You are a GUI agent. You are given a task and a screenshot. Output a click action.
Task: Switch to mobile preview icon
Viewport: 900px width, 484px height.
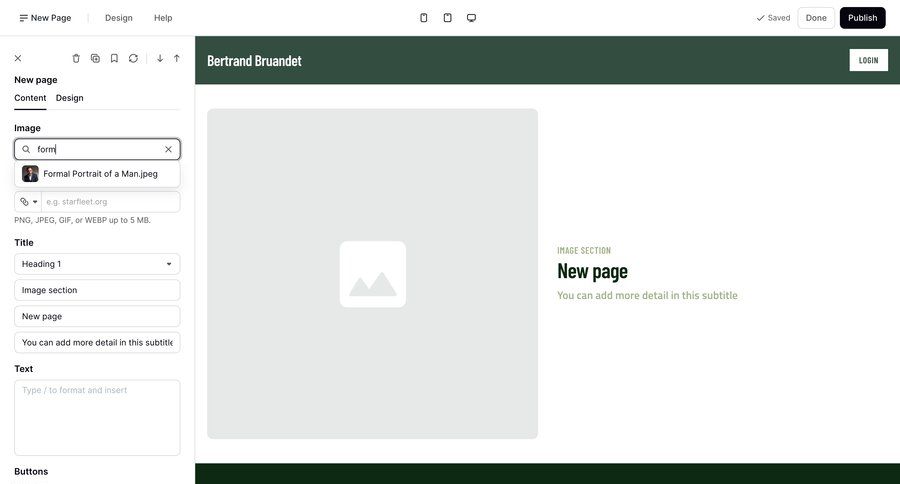tap(424, 18)
